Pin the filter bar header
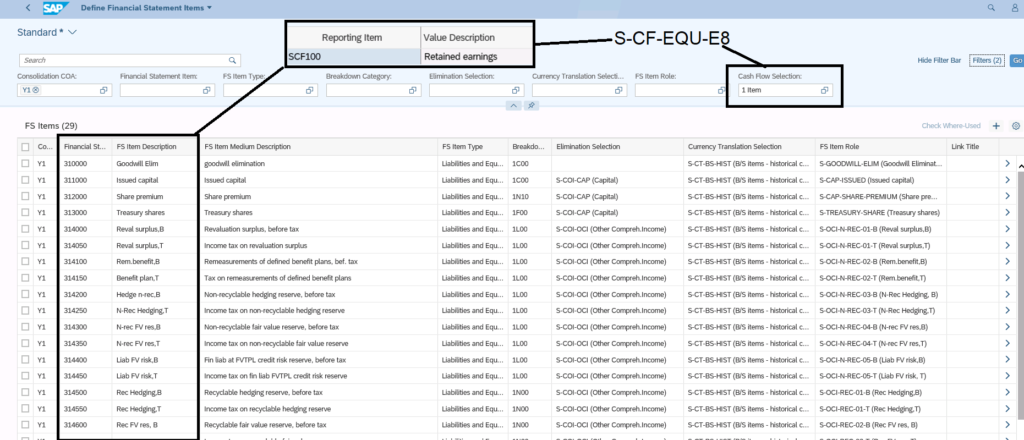1024x440 pixels. [x=532, y=105]
